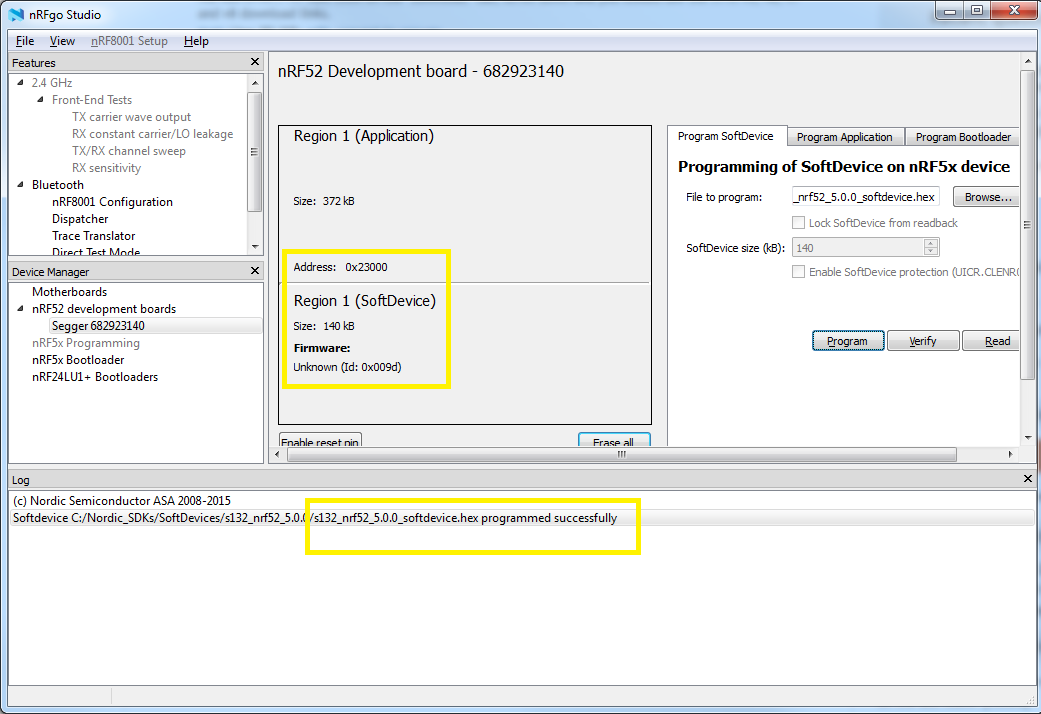Decrease SoftDevice size with down arrow
The image size is (1041, 714).
pos(931,252)
